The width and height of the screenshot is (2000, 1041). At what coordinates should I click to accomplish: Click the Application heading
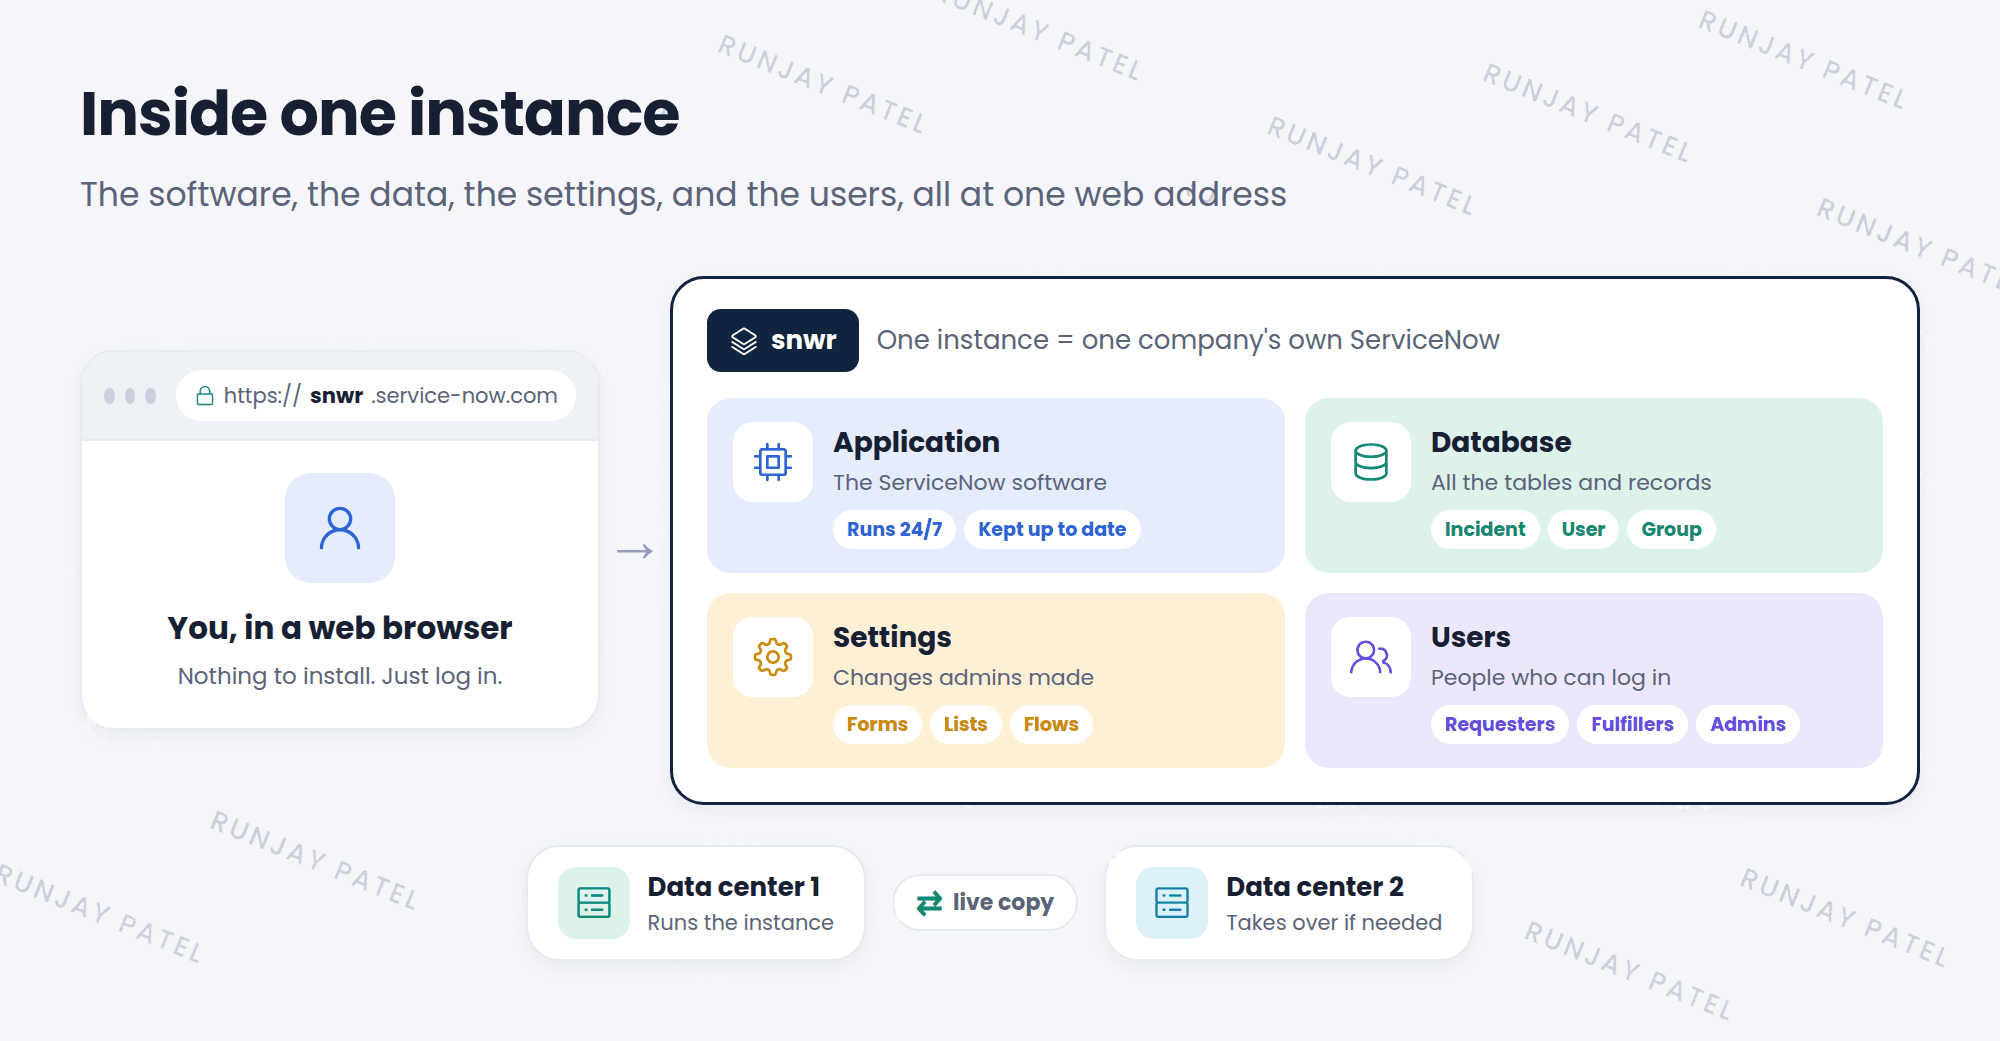click(x=916, y=442)
